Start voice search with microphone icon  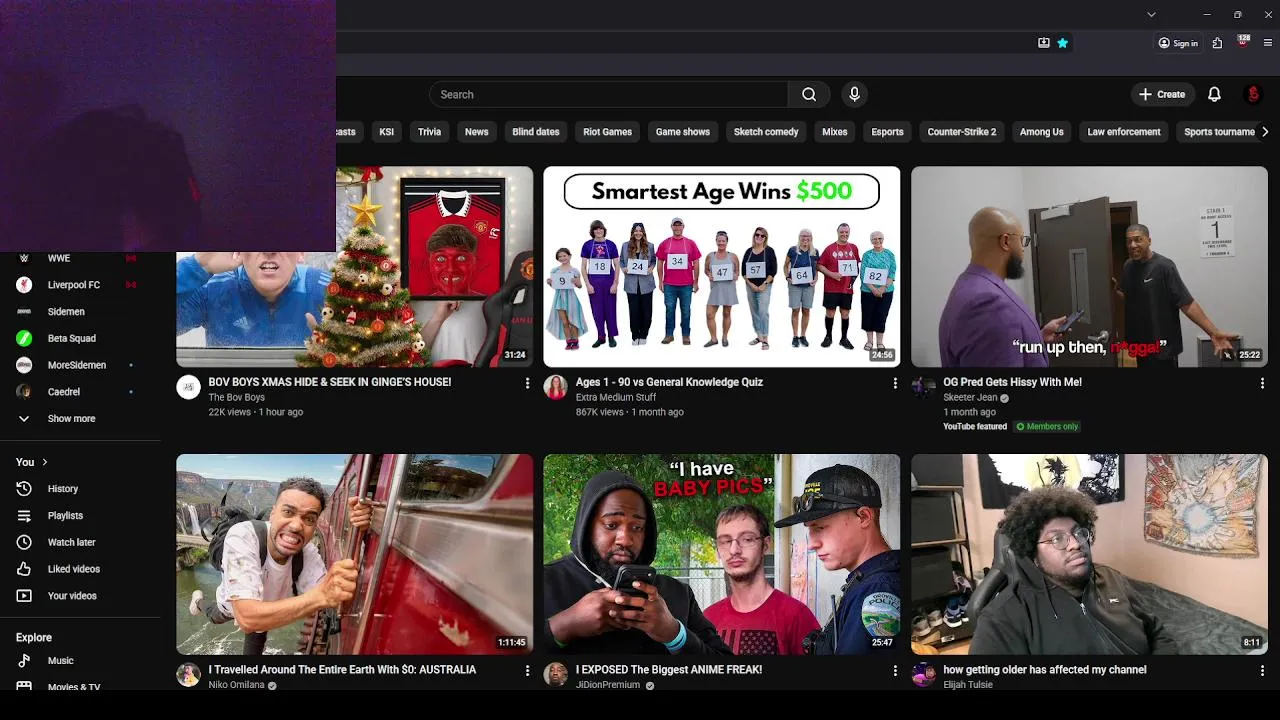tap(854, 94)
